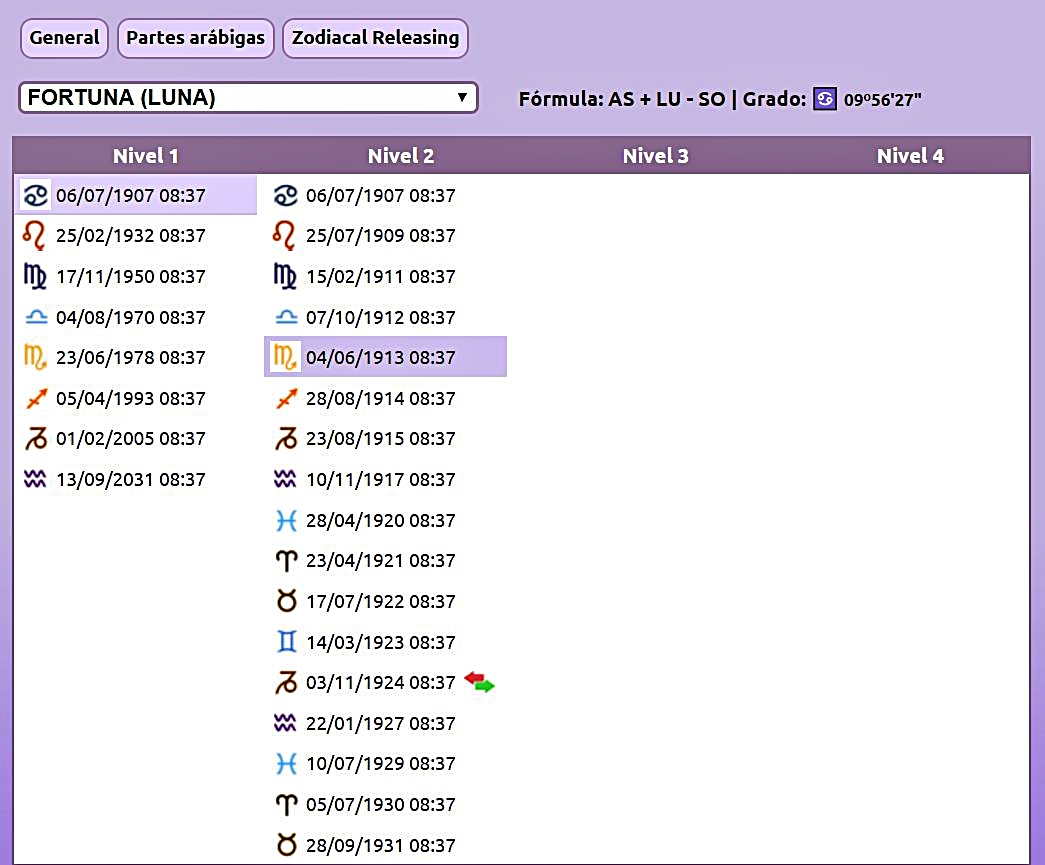Click the loosing-of-the-bond arrows icon
Image resolution: width=1045 pixels, height=865 pixels.
click(479, 683)
